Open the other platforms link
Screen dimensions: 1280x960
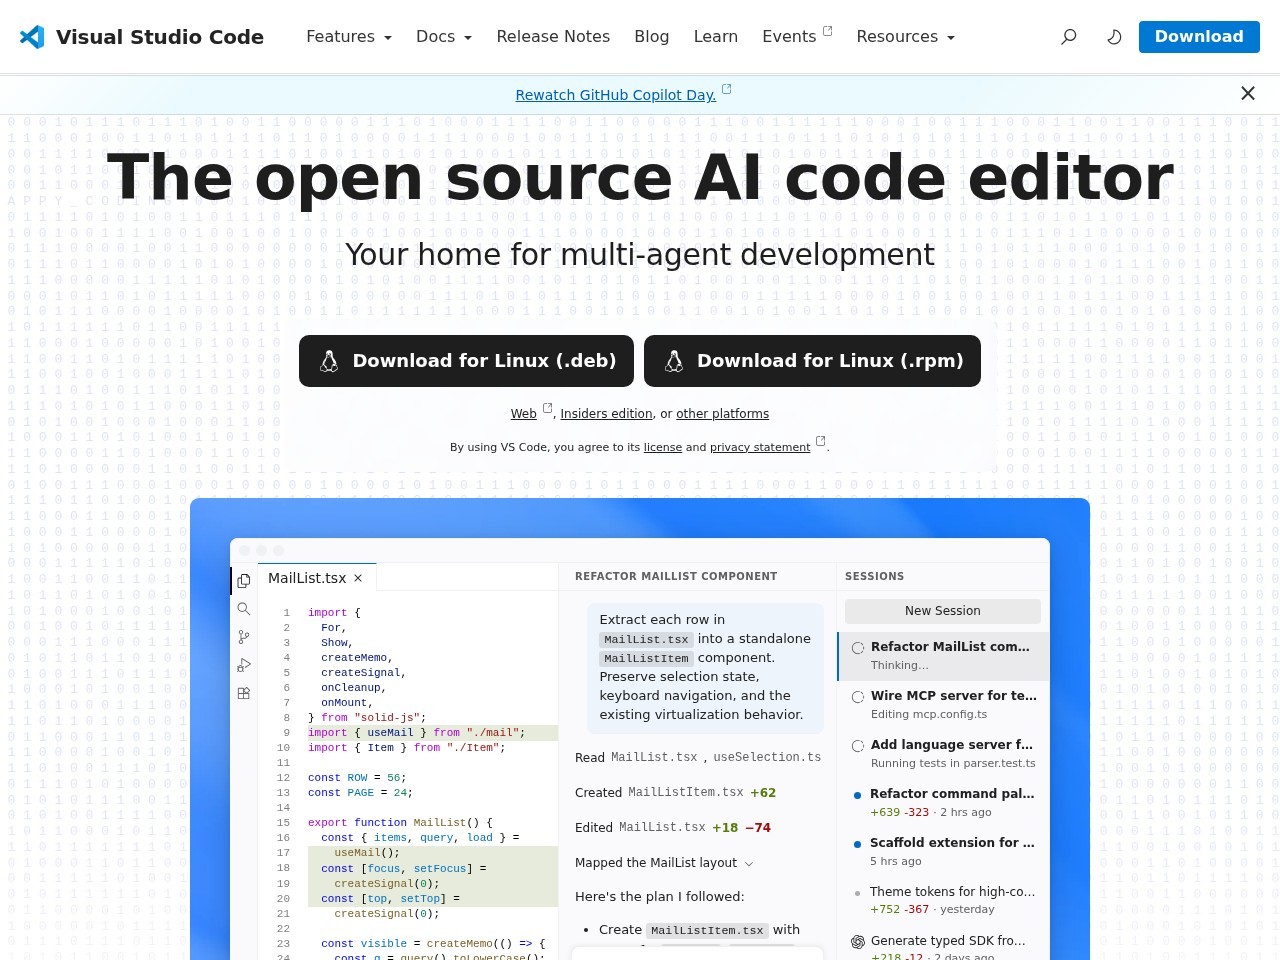(723, 414)
